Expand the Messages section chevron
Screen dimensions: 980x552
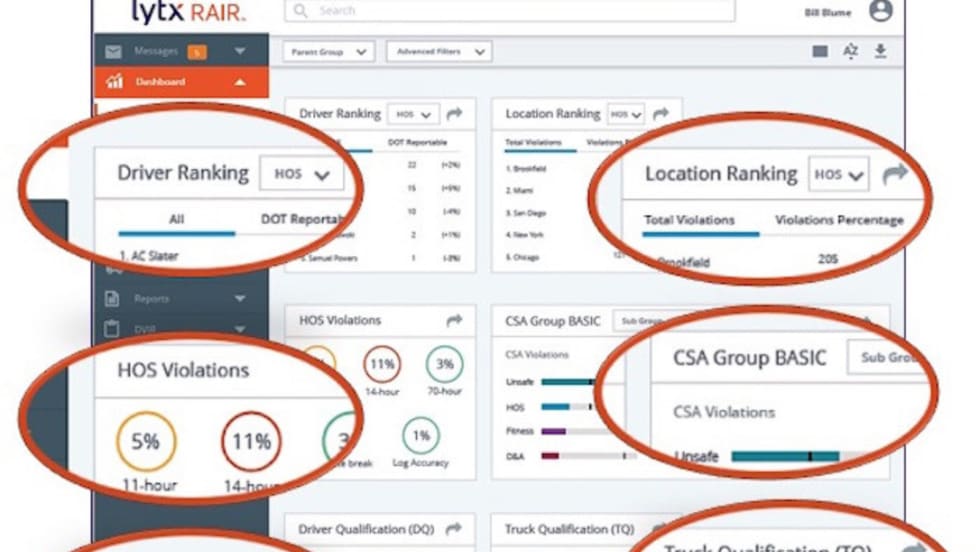point(239,51)
